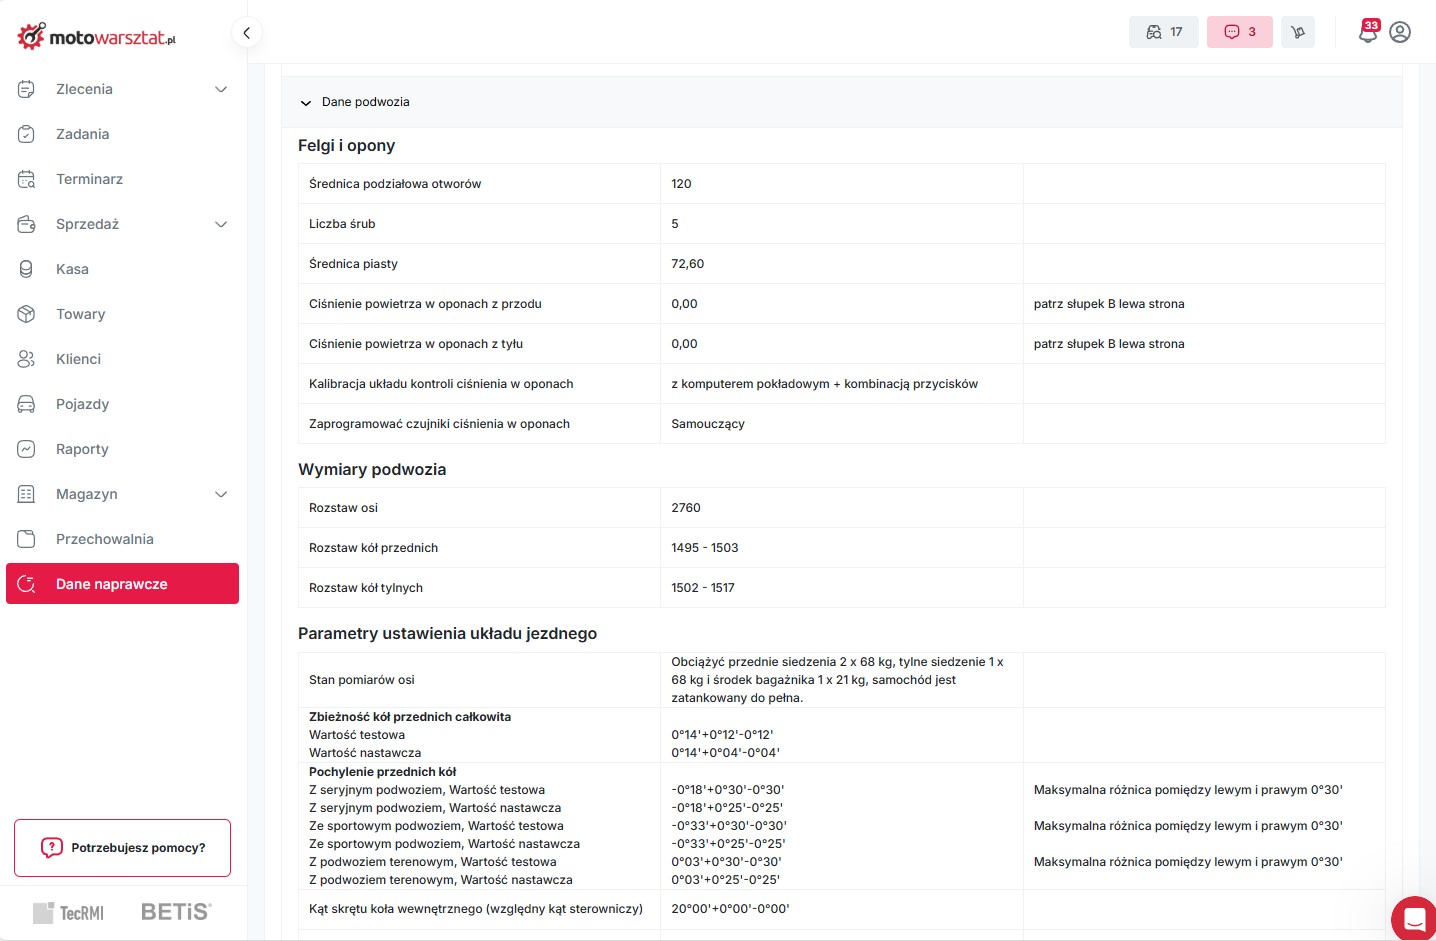Click the motowarsztat.pl logo
Image resolution: width=1436 pixels, height=941 pixels.
(x=97, y=37)
